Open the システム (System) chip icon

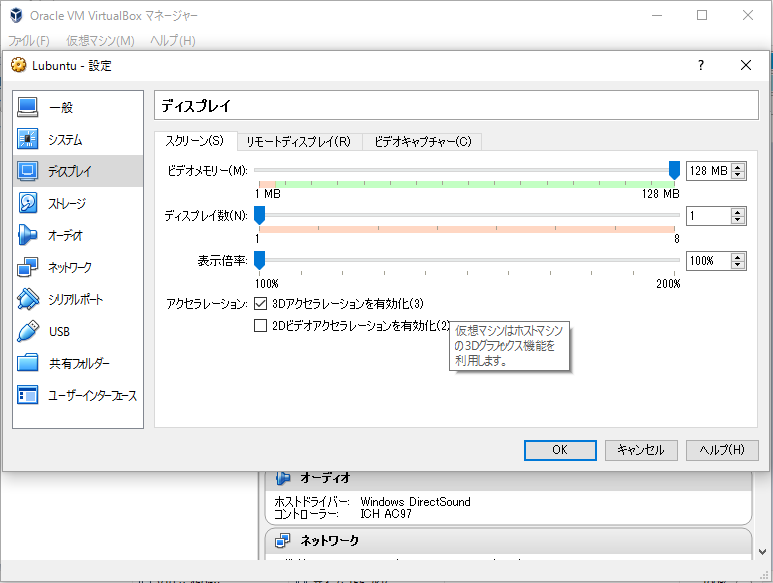pos(28,139)
